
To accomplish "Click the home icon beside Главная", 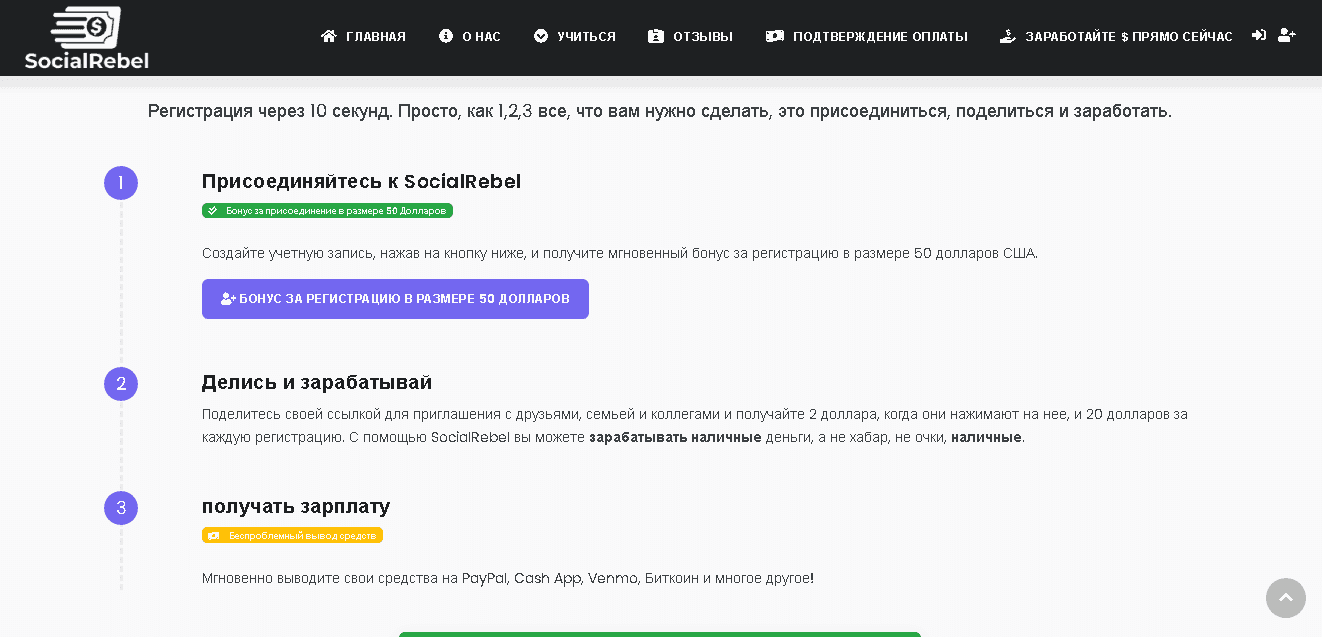I will click(x=328, y=36).
